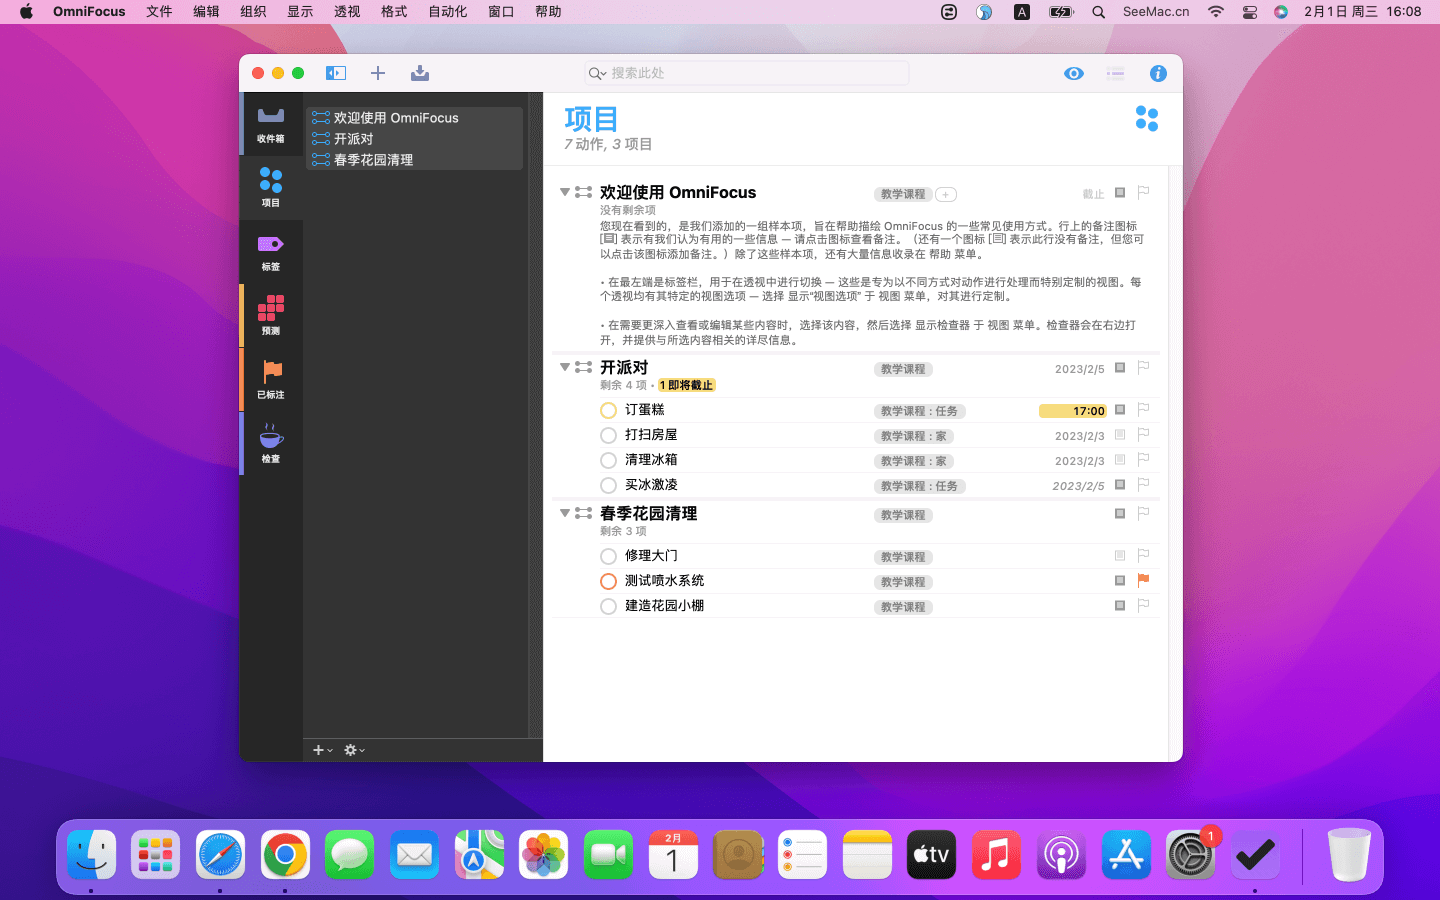Screen dimensions: 1440x900
Task: Open the 文件 menu
Action: 159,12
